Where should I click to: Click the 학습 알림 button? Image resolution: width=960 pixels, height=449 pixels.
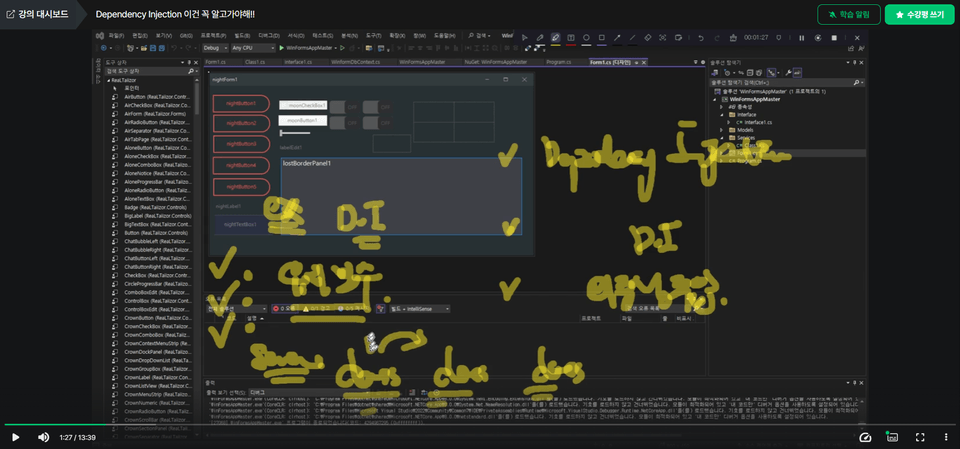click(849, 14)
